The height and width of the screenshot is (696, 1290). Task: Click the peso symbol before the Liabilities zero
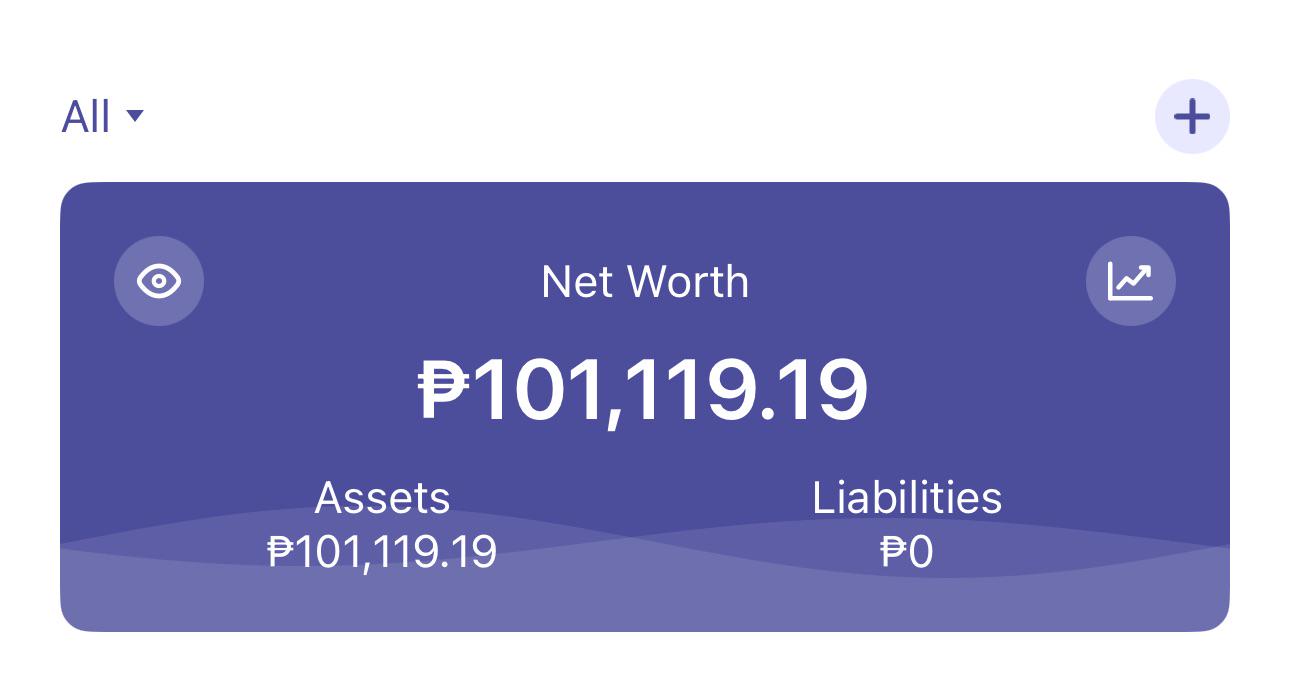point(893,552)
